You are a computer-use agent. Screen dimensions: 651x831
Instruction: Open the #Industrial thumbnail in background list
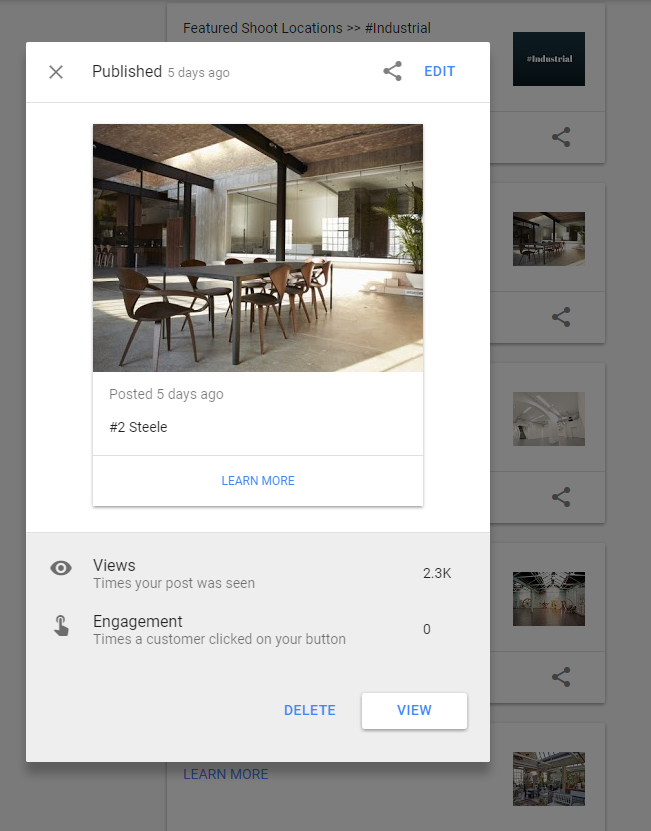549,59
